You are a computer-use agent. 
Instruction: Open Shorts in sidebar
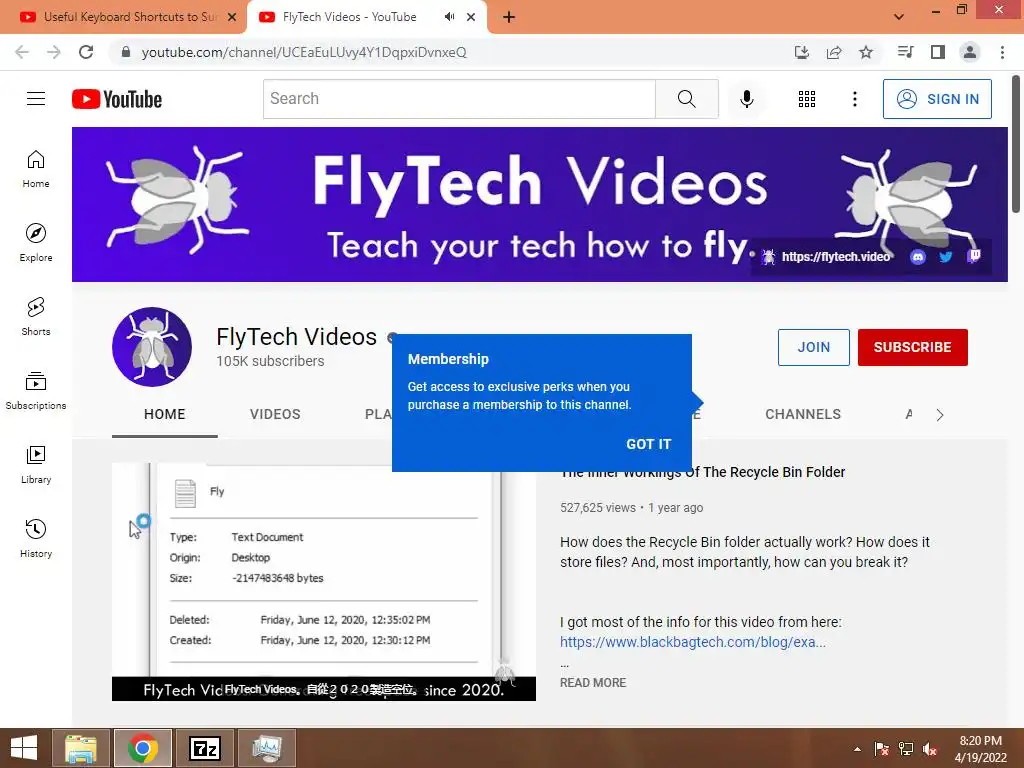click(36, 317)
